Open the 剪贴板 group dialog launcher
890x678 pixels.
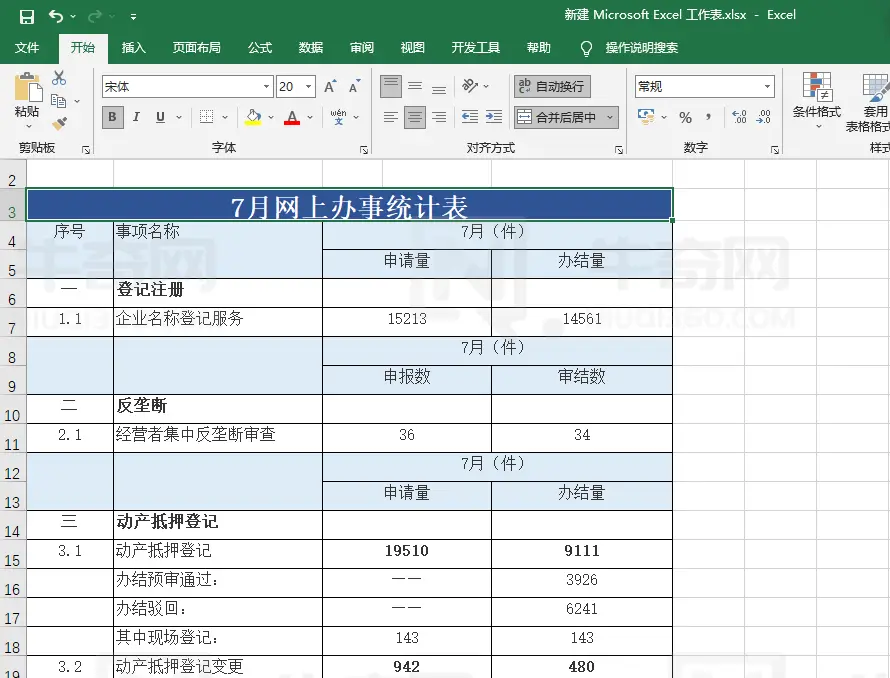[x=86, y=150]
